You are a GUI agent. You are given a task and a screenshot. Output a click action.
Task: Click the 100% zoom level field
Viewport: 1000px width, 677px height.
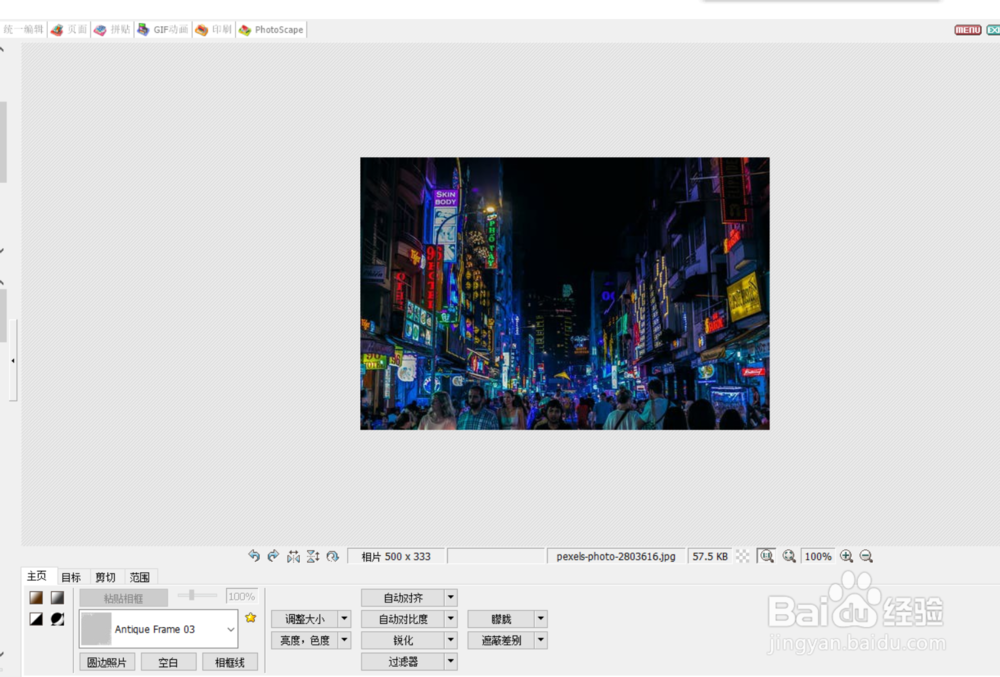tap(818, 556)
